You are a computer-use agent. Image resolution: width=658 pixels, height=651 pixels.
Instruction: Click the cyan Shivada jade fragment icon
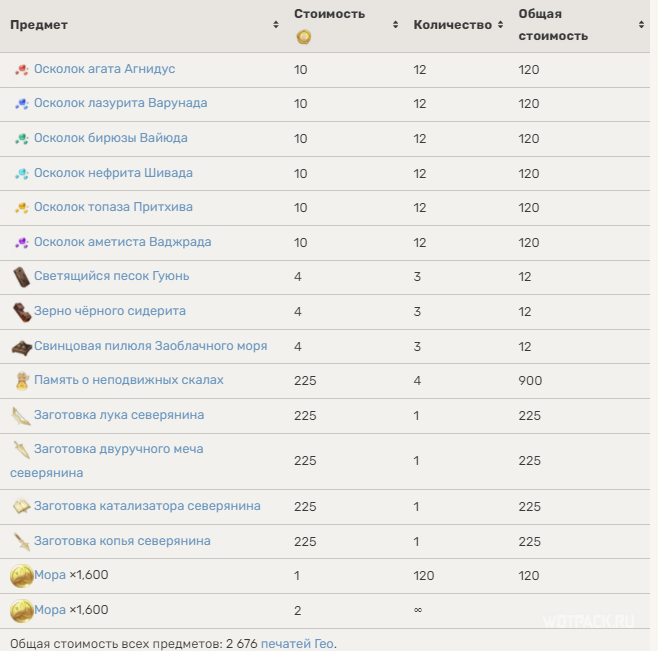pyautogui.click(x=22, y=173)
